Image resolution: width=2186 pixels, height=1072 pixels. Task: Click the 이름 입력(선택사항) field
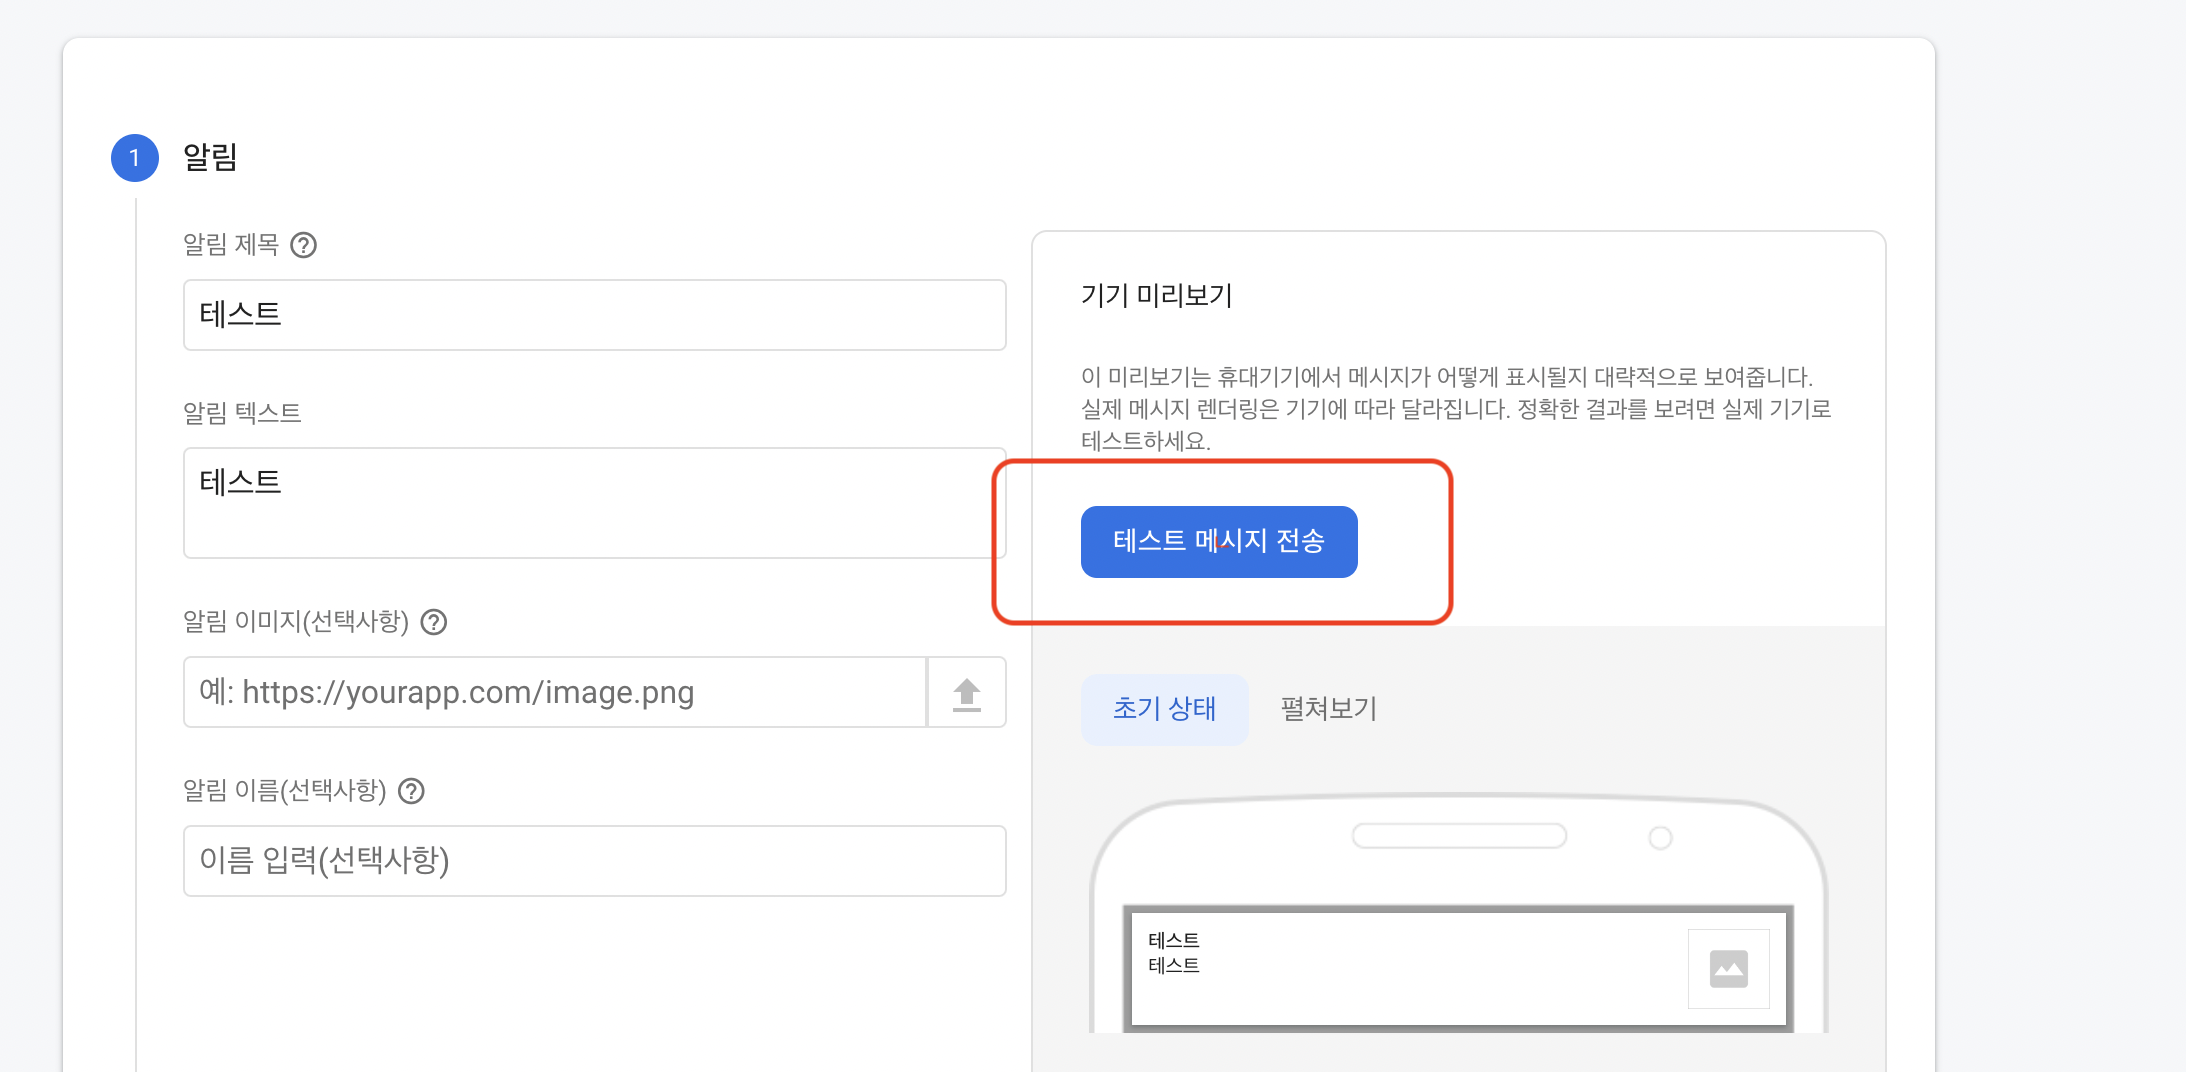click(594, 861)
